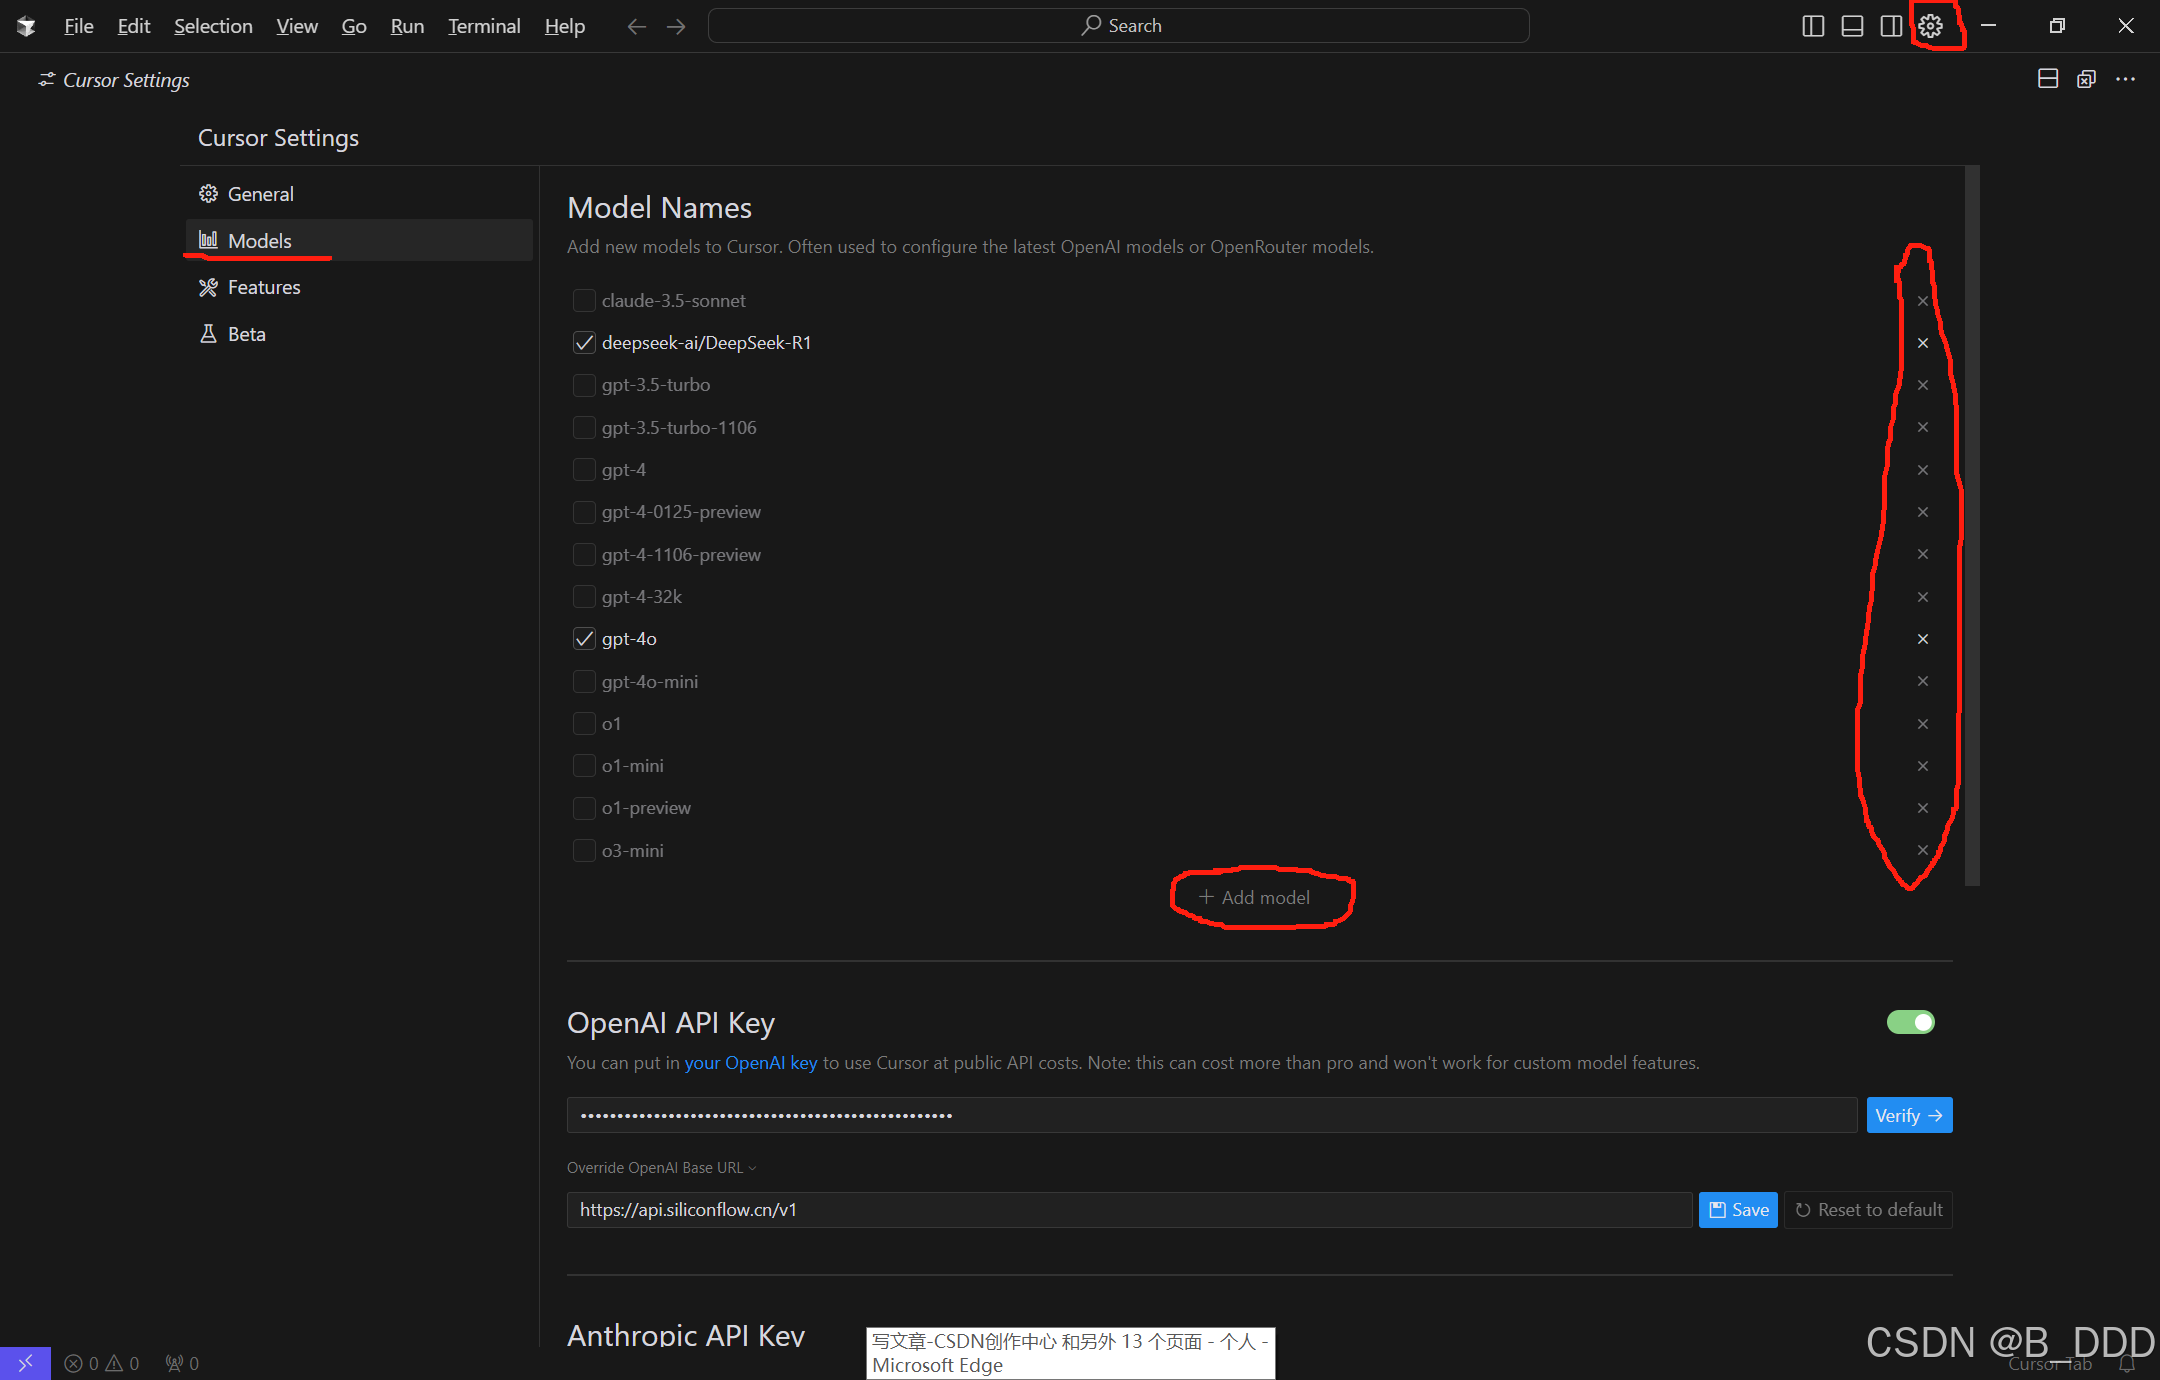The height and width of the screenshot is (1380, 2160).
Task: Check the claude-3.5-sonnet checkbox
Action: click(x=584, y=300)
